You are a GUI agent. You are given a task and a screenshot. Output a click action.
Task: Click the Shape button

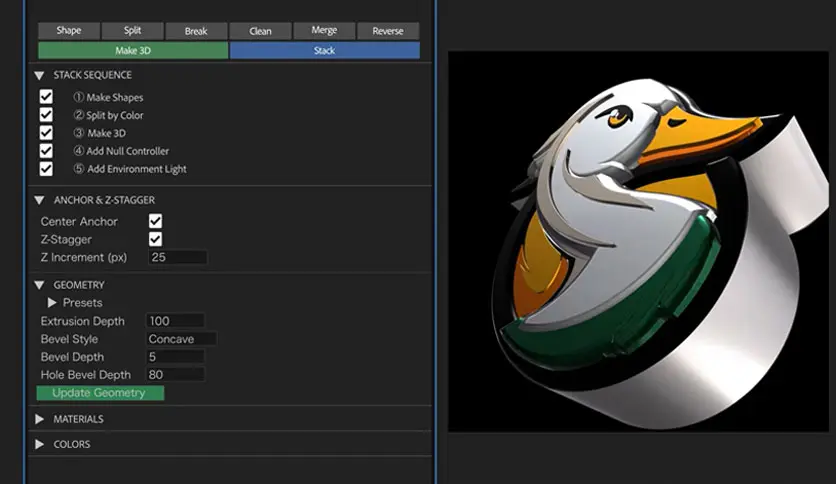(x=69, y=30)
